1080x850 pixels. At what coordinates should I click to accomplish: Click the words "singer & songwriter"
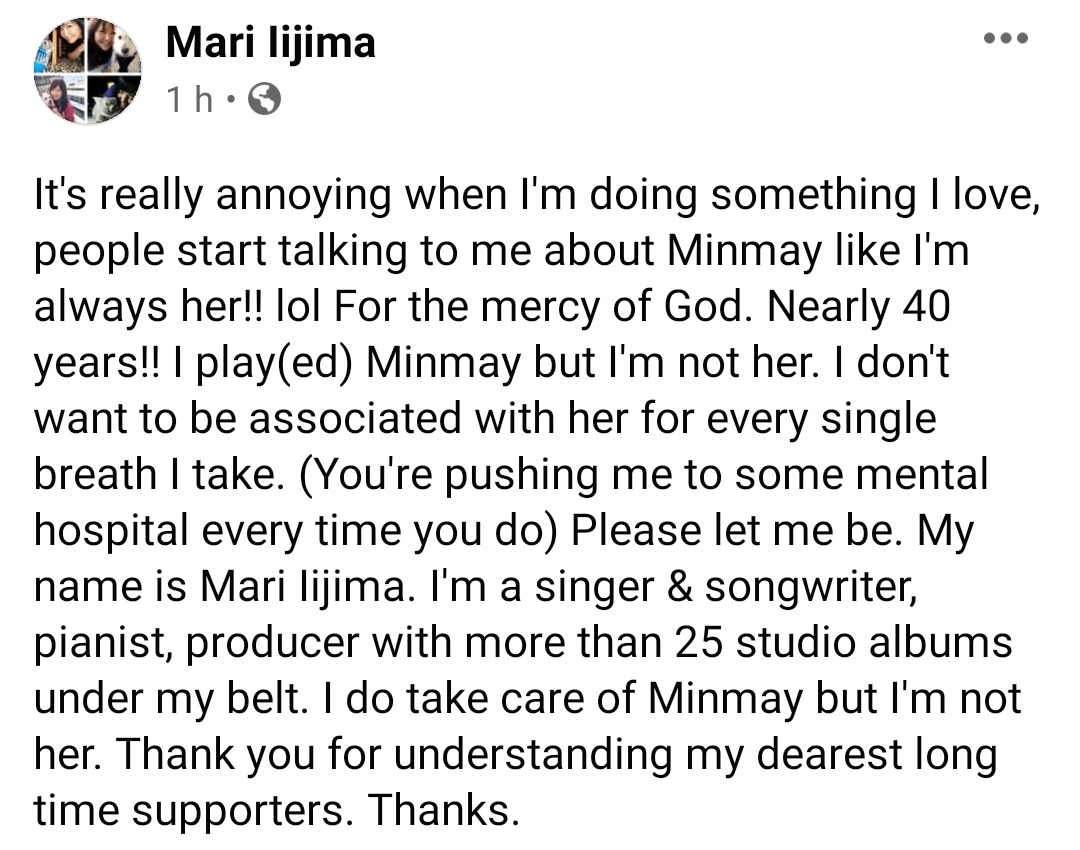click(x=726, y=588)
